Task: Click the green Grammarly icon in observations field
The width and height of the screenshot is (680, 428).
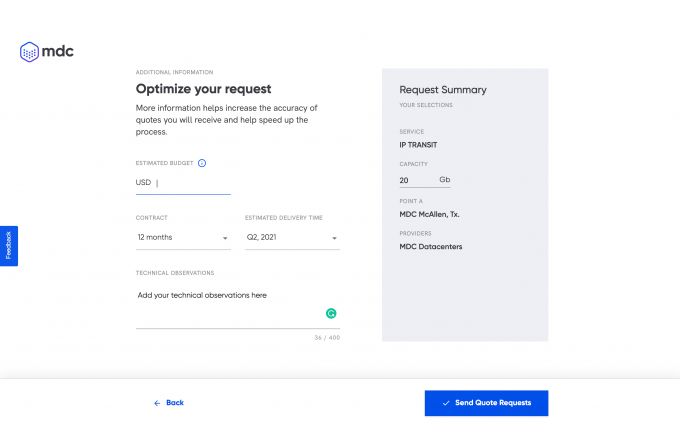Action: point(331,313)
